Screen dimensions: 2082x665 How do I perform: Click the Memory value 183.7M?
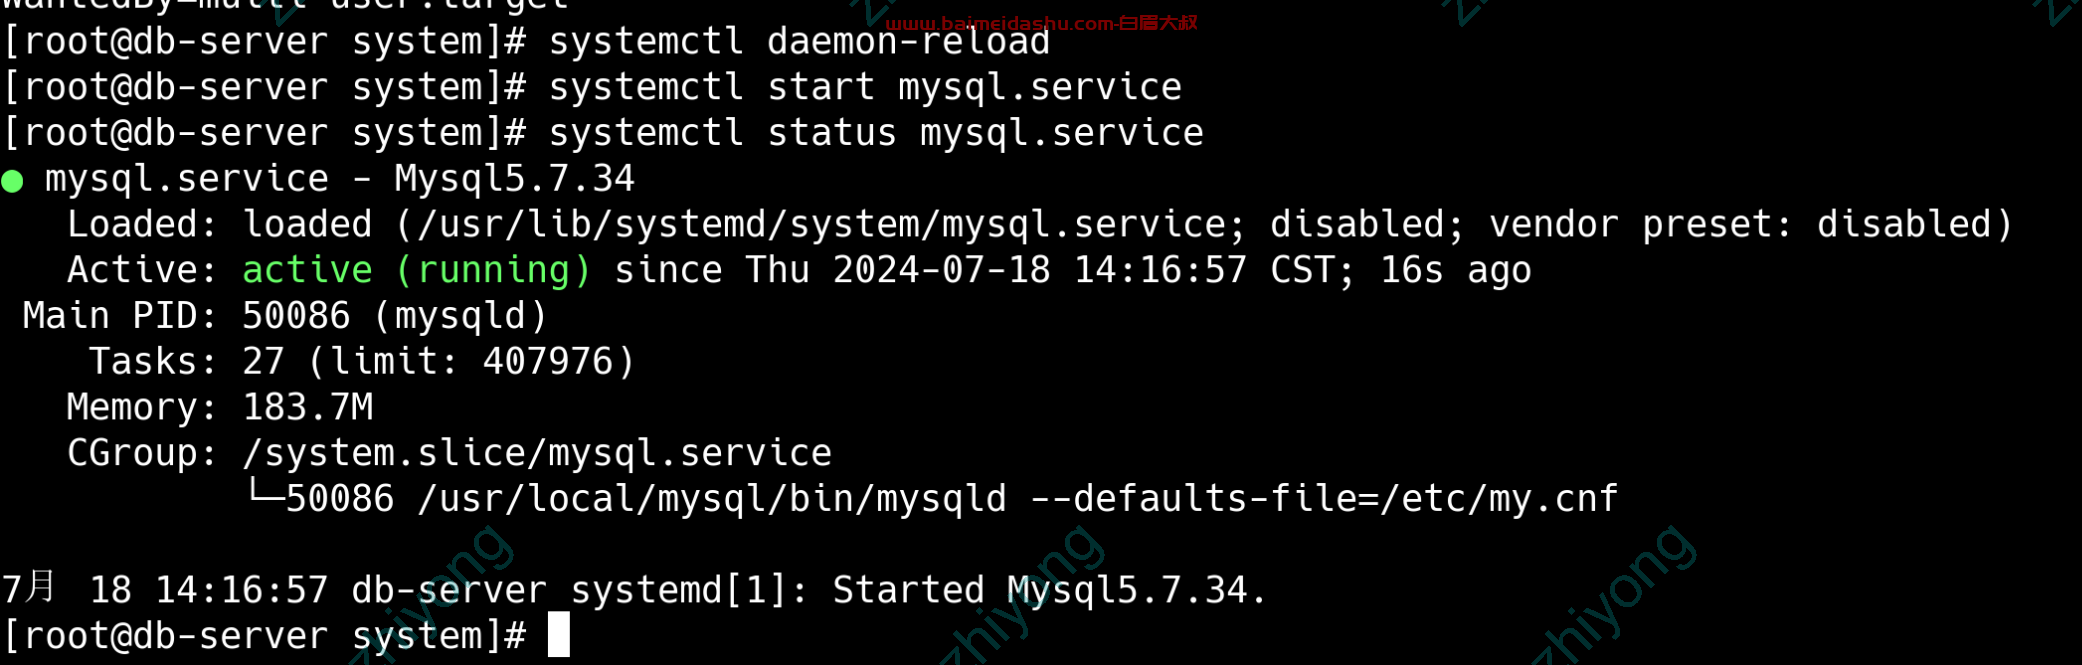point(308,407)
